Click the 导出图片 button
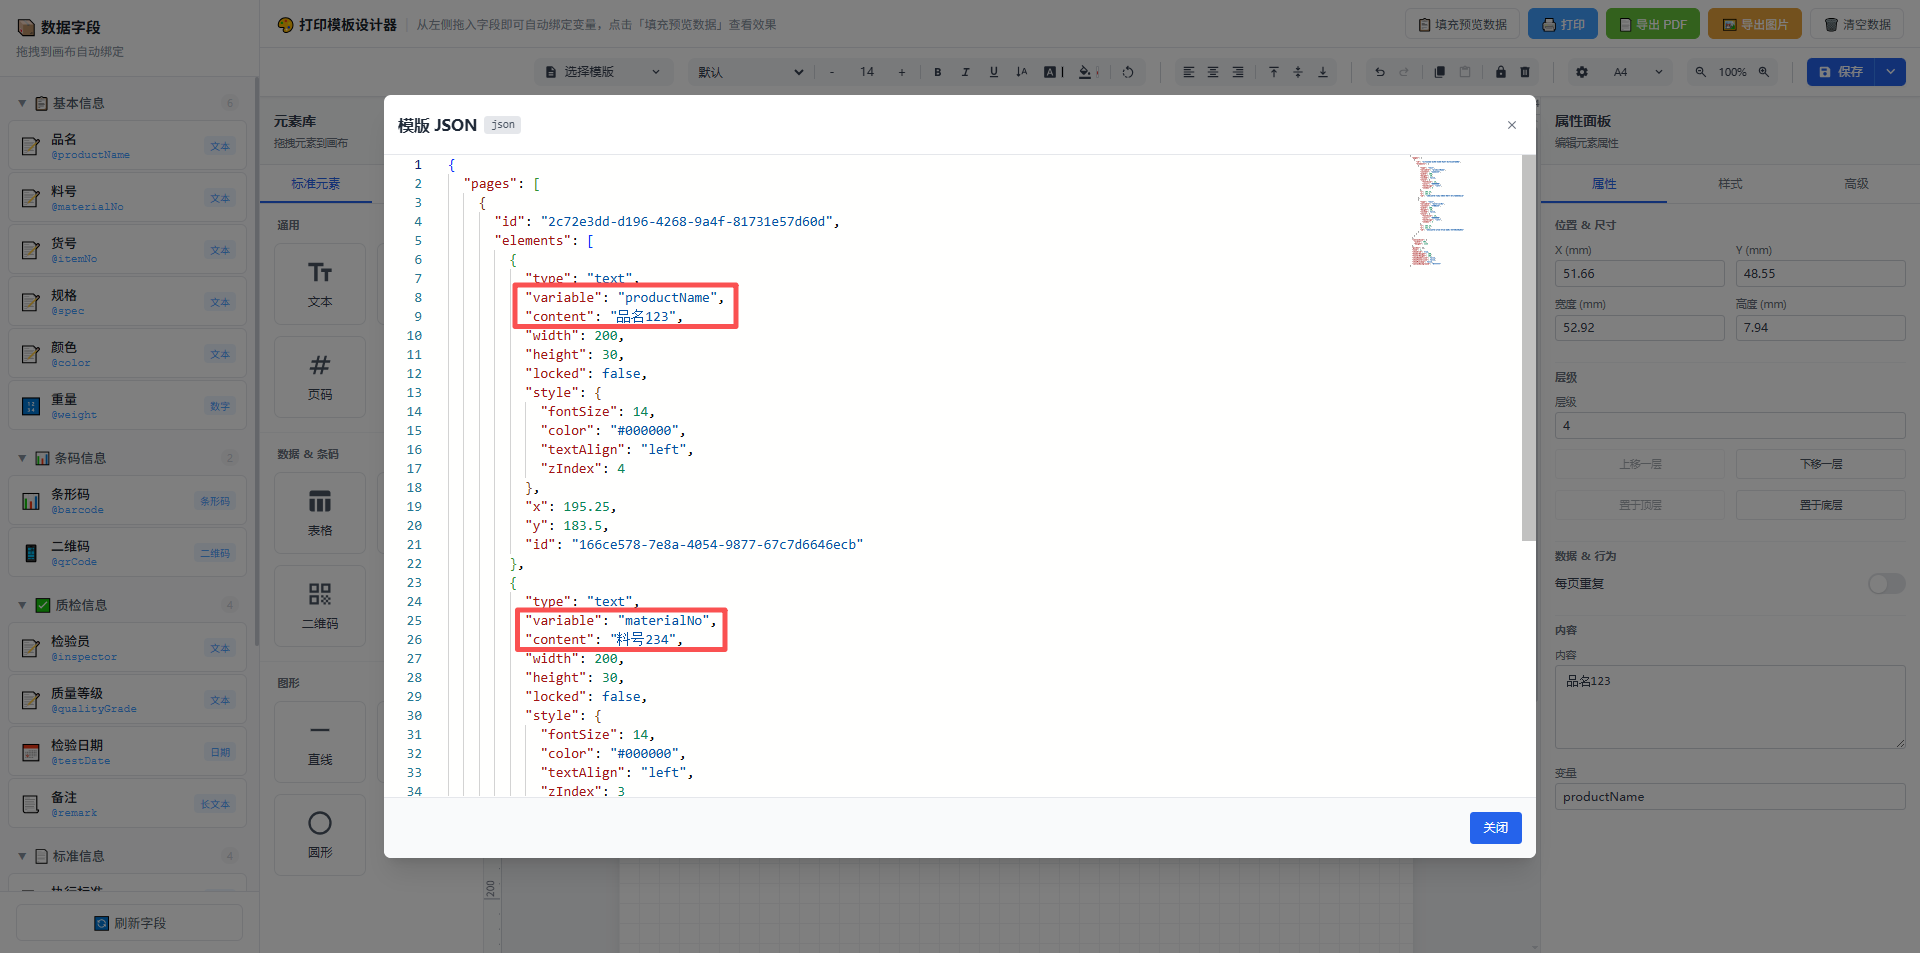This screenshot has height=953, width=1920. (1755, 24)
